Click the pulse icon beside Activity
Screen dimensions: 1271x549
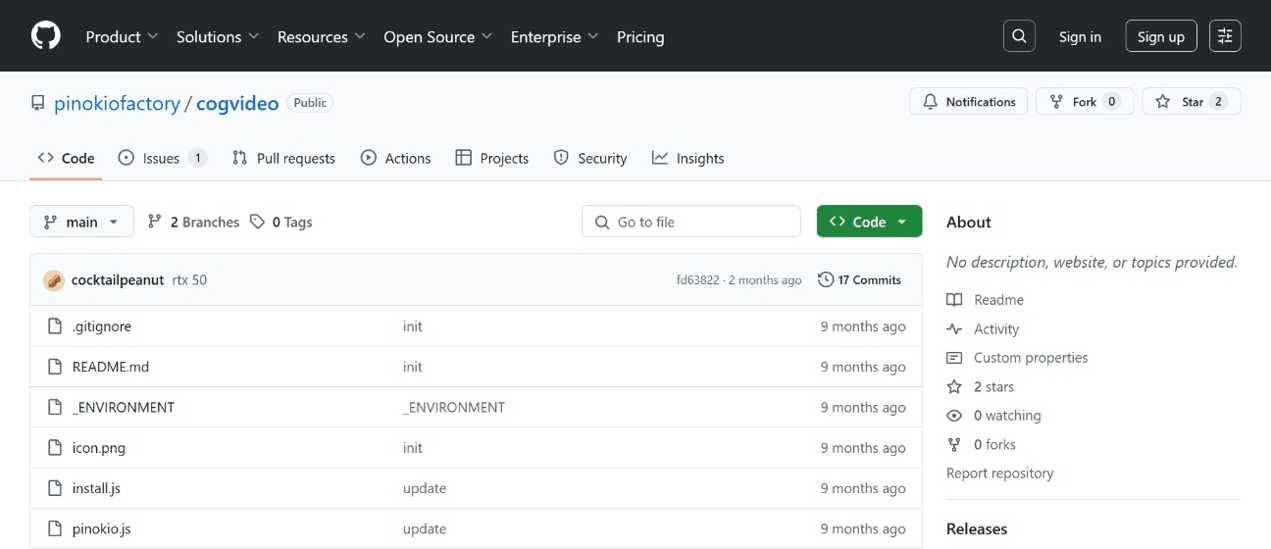click(x=954, y=329)
